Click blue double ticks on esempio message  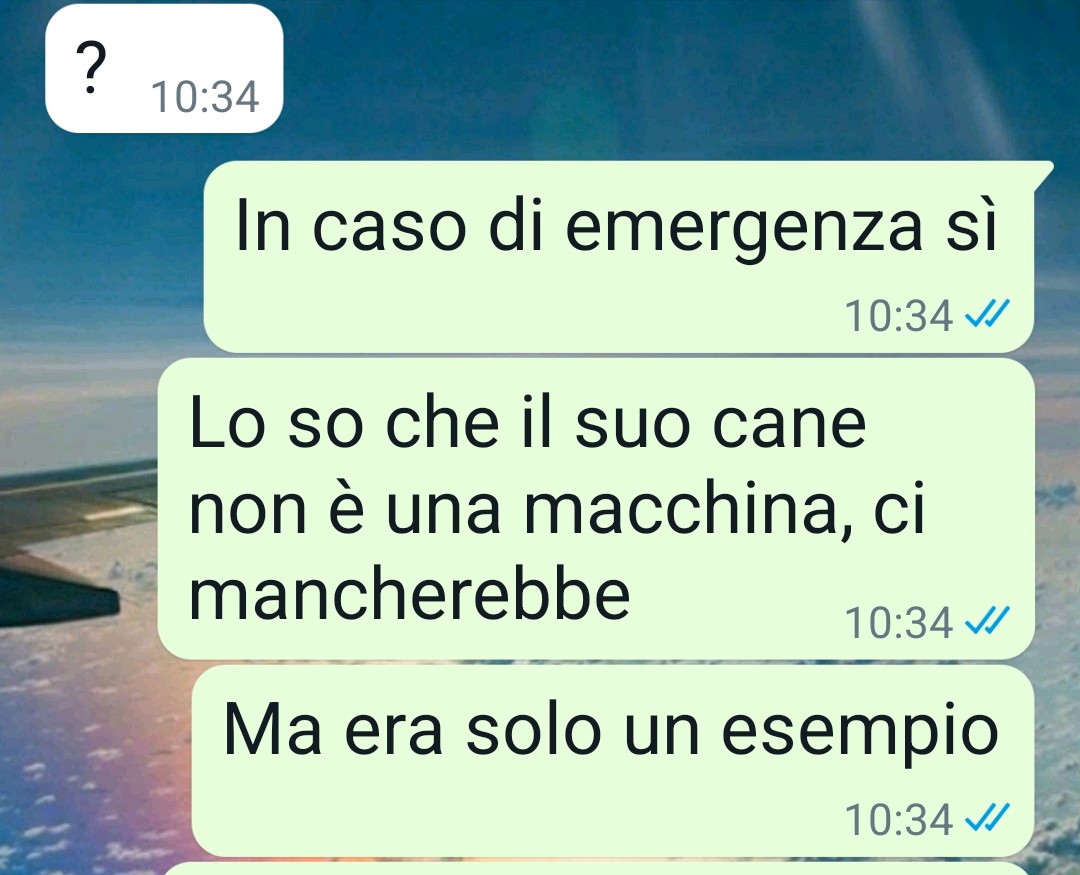point(987,818)
